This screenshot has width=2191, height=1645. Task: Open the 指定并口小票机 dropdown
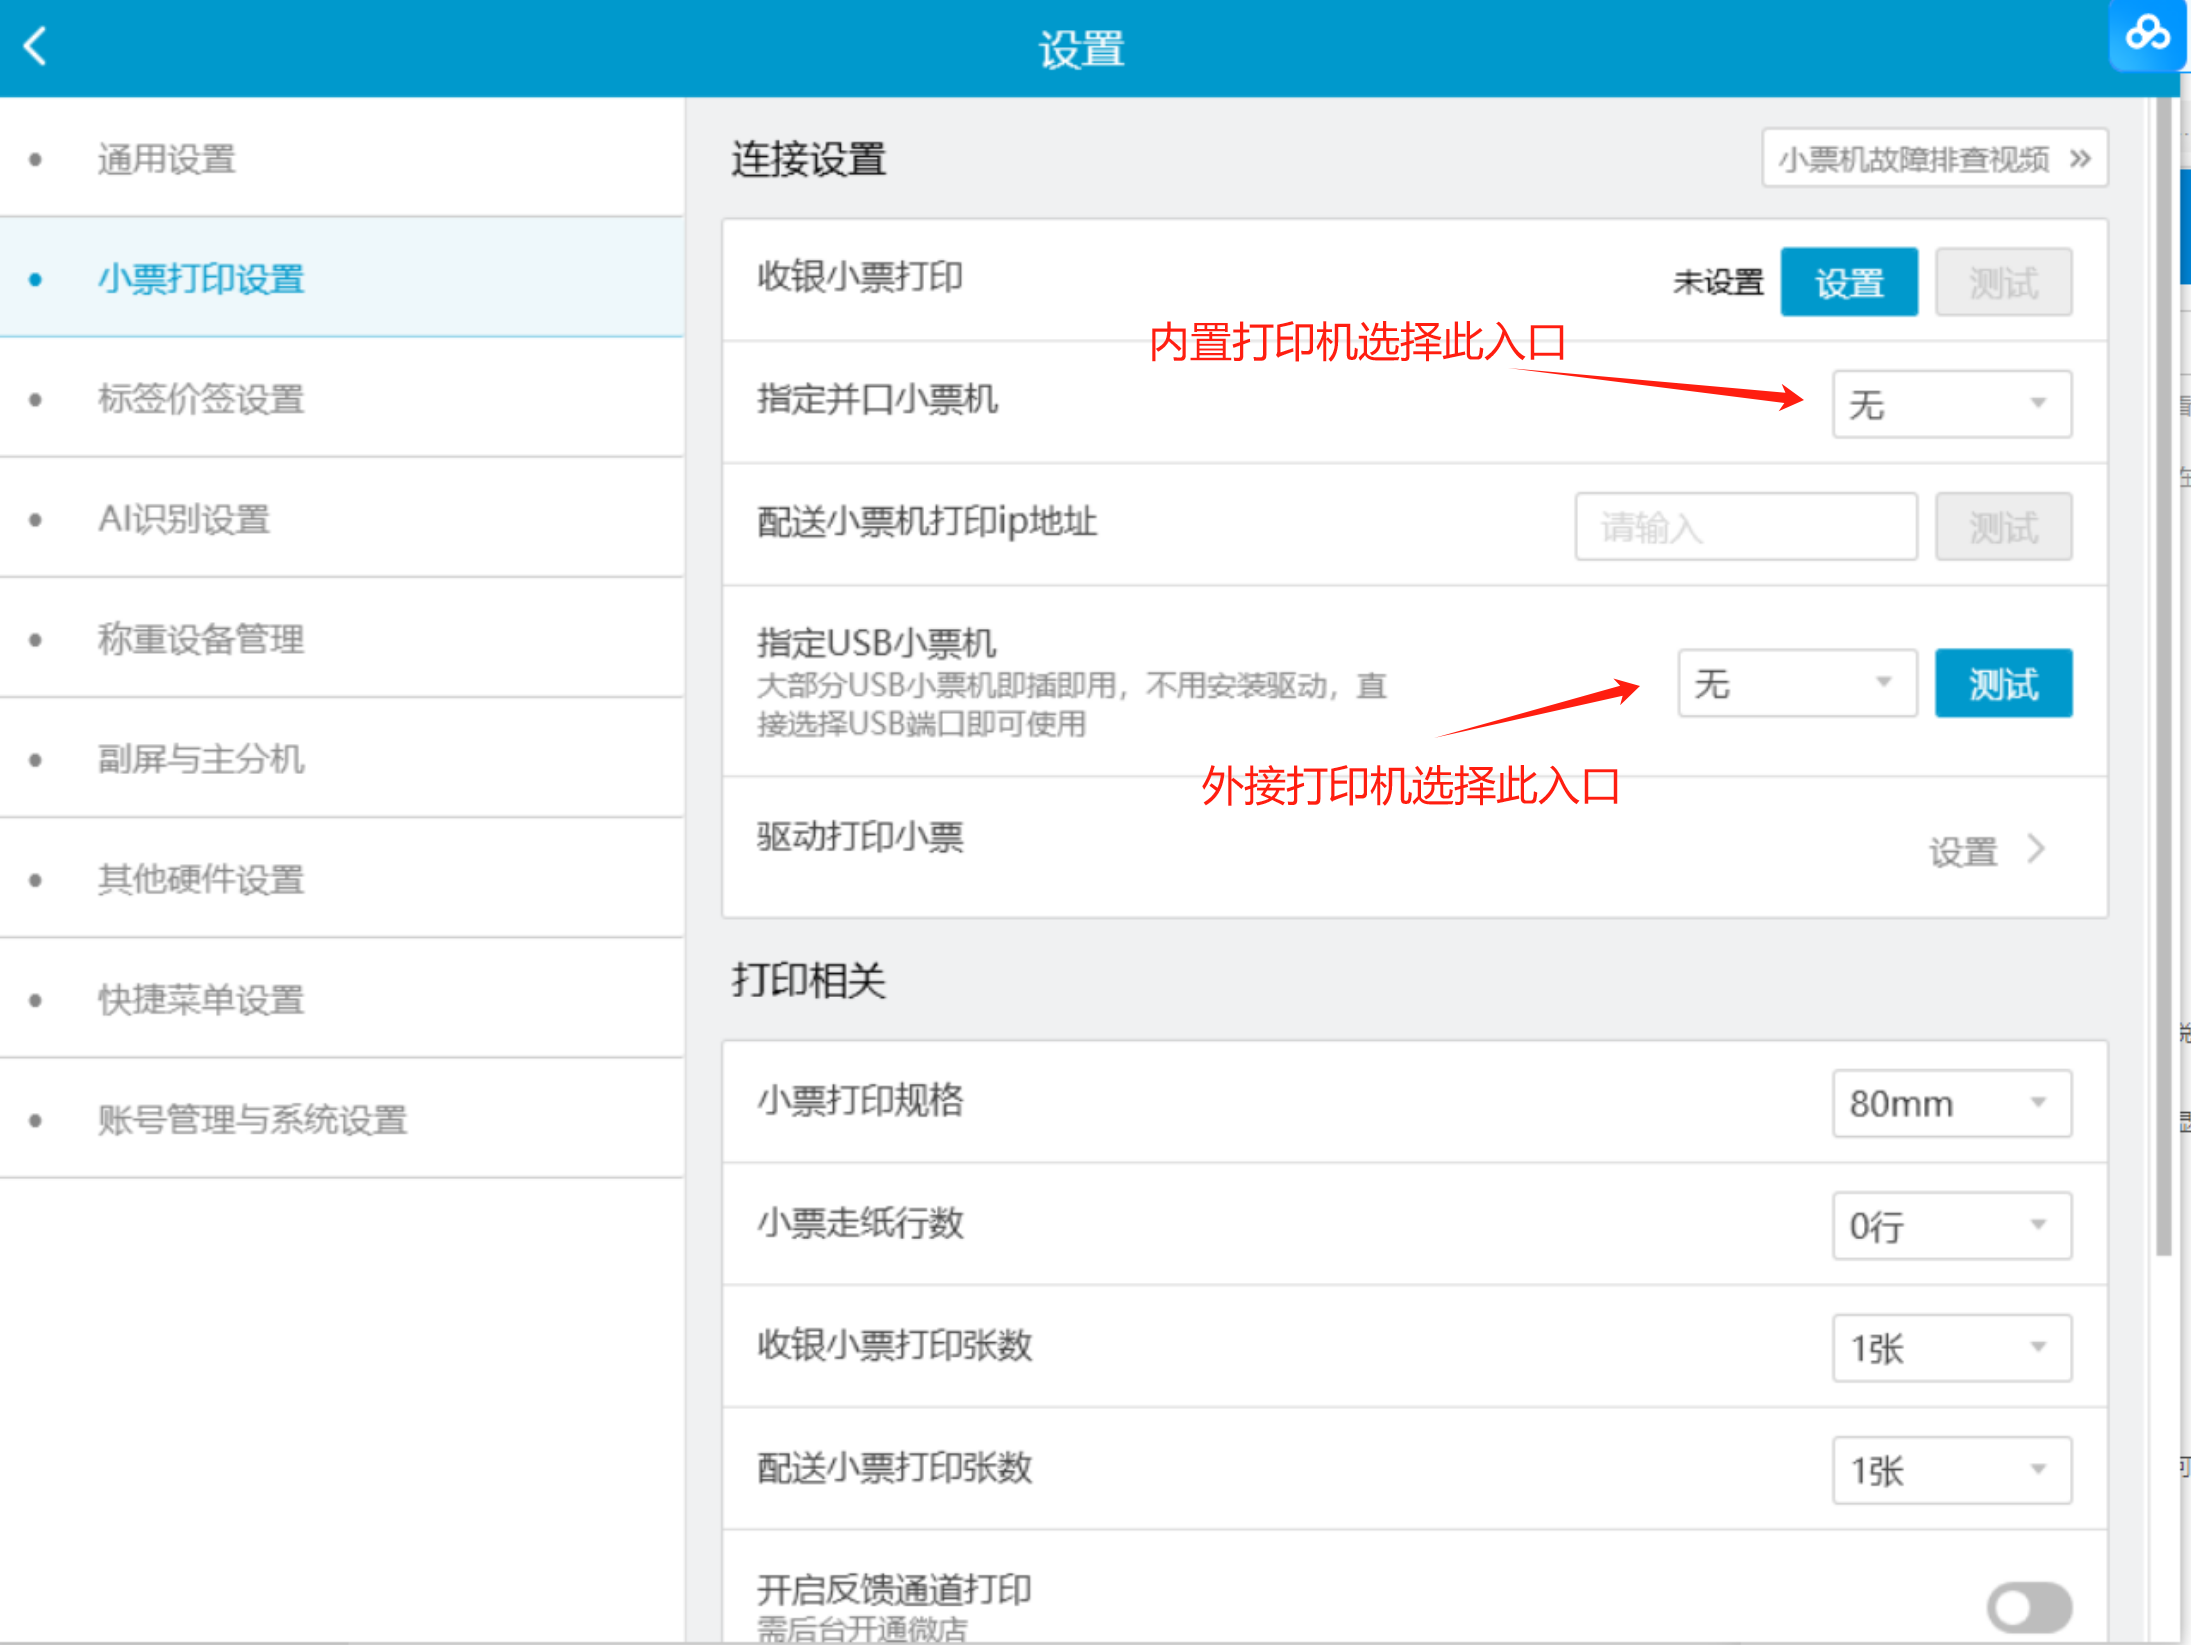(1950, 403)
